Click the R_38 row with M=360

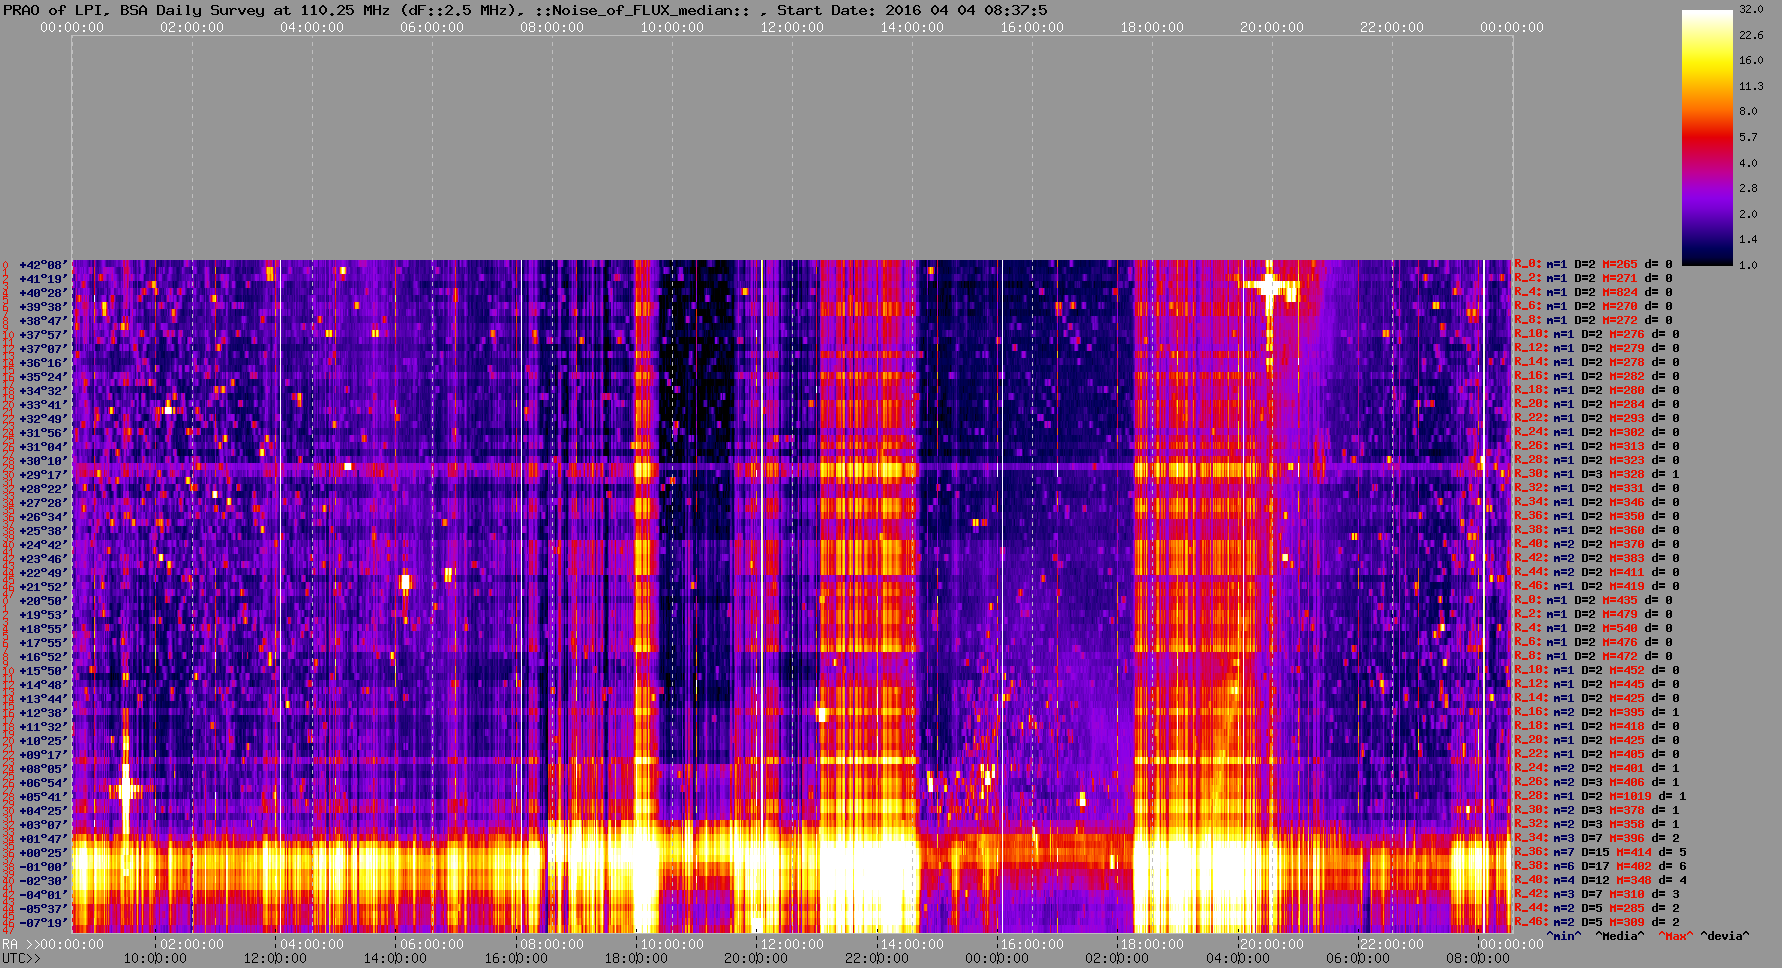point(1597,531)
